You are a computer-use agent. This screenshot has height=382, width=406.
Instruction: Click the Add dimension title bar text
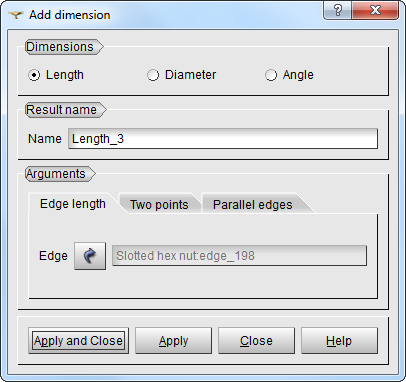(x=70, y=15)
